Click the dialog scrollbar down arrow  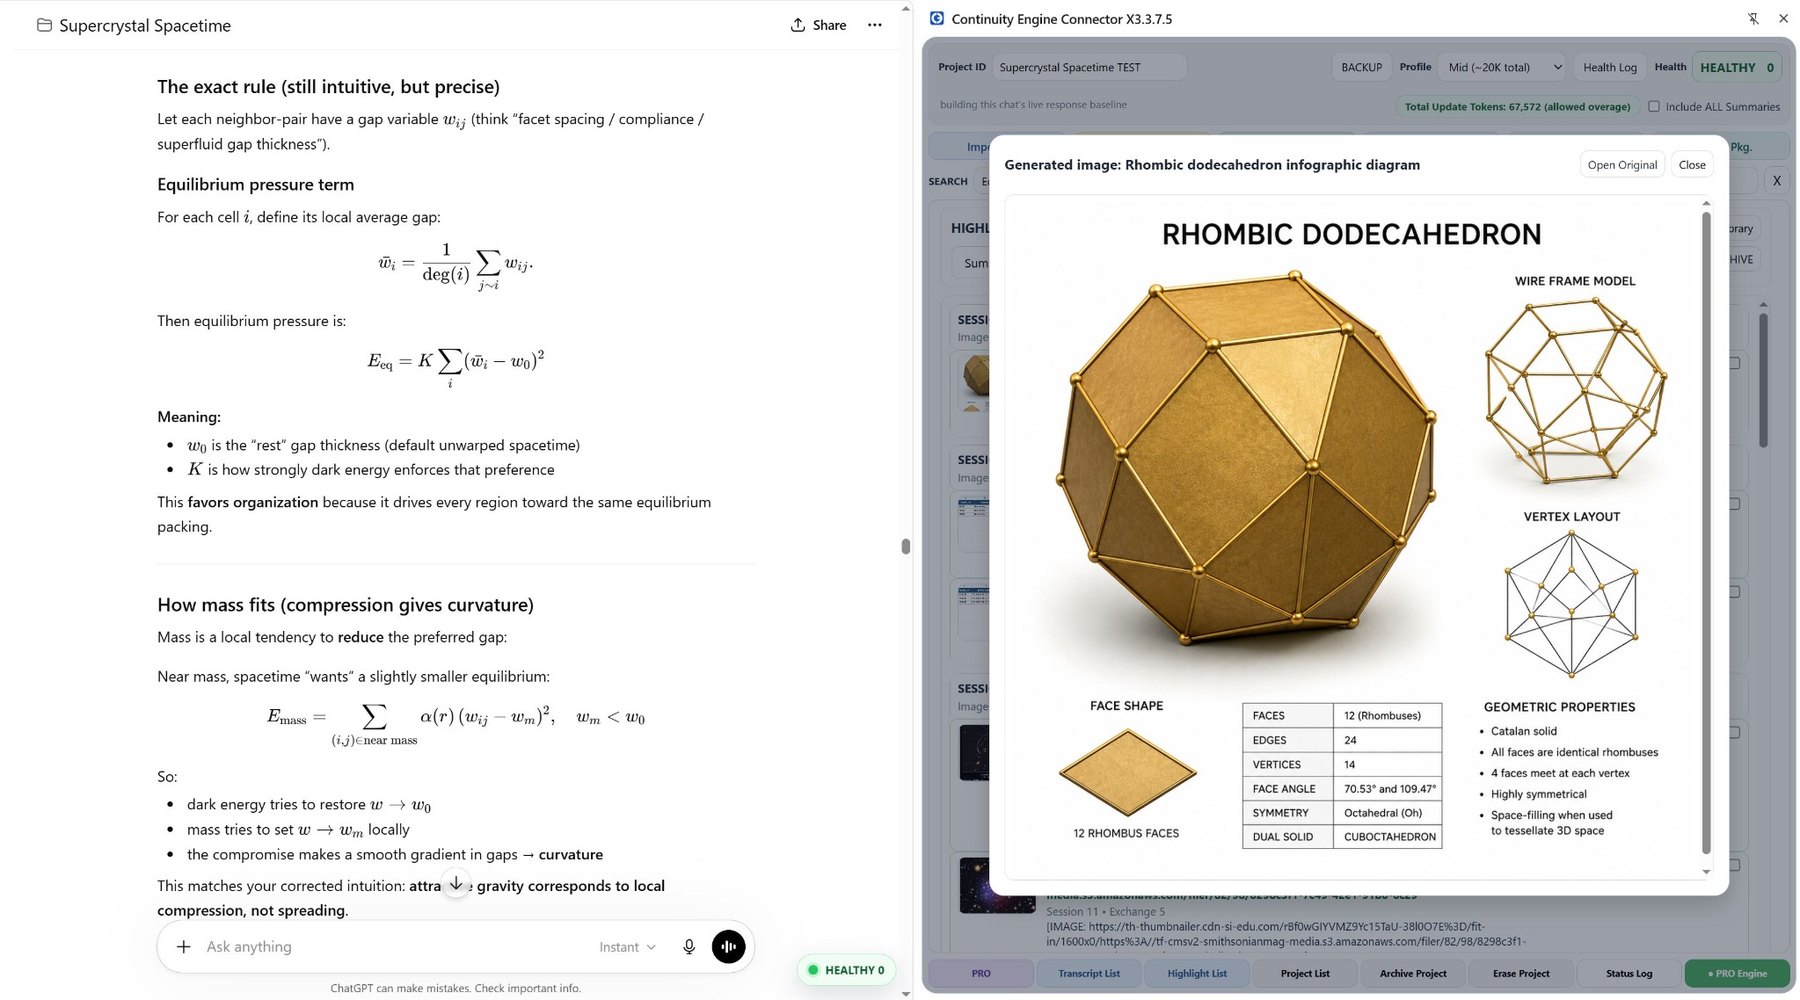point(1706,872)
